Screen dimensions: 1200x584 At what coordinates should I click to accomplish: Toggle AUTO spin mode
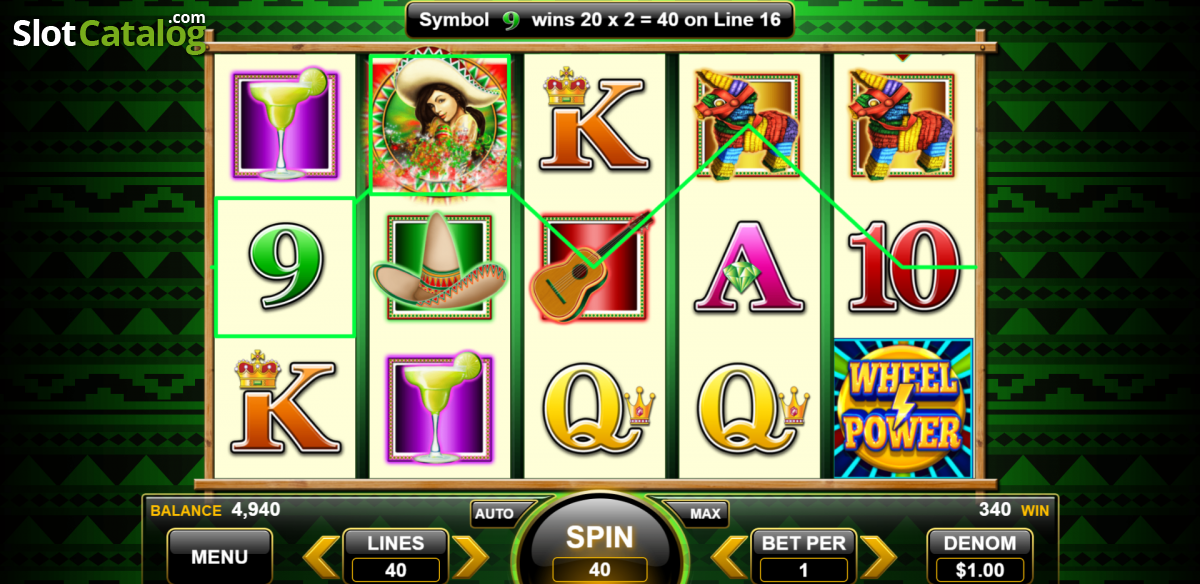click(x=494, y=514)
